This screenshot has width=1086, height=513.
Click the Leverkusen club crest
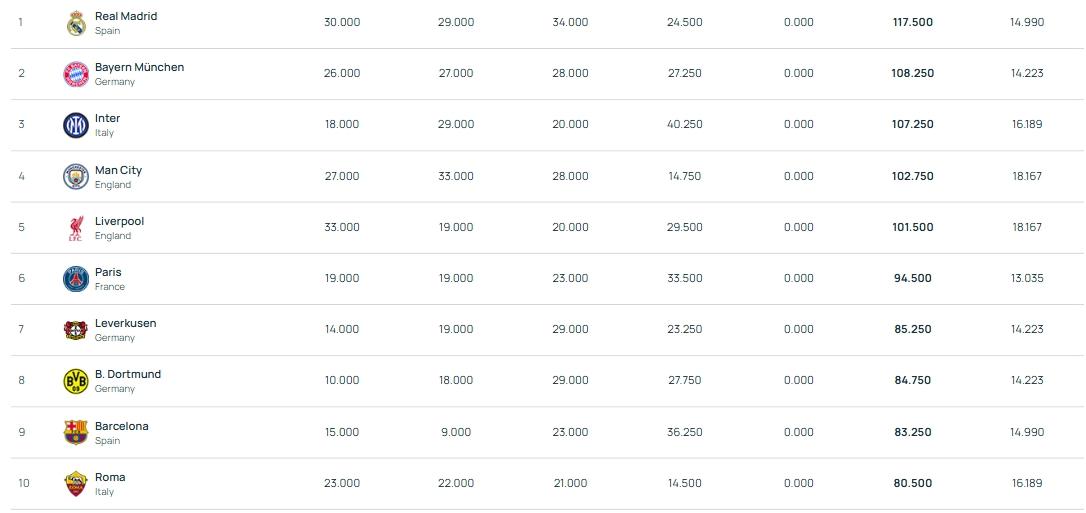pyautogui.click(x=76, y=330)
